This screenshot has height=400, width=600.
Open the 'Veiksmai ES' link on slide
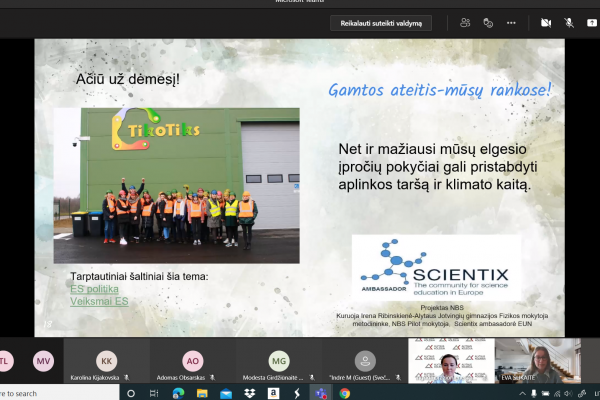[99, 301]
